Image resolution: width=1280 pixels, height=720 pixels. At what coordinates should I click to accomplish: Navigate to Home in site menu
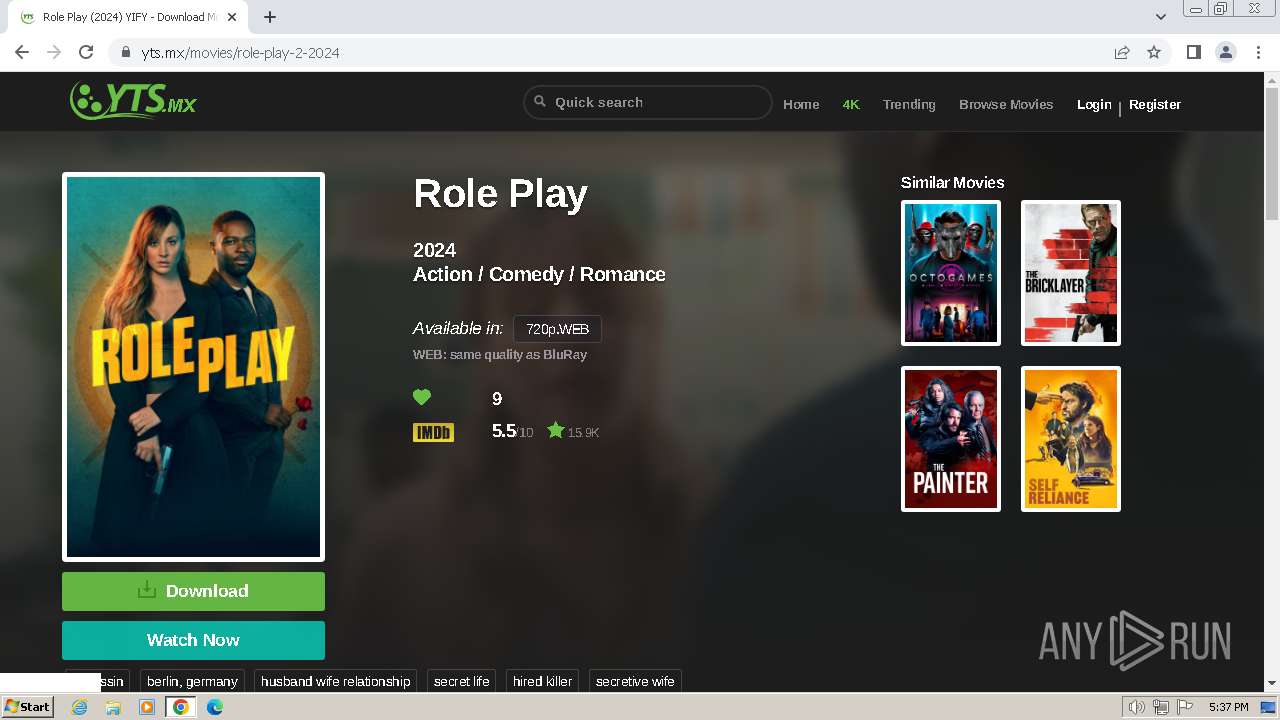coord(801,104)
